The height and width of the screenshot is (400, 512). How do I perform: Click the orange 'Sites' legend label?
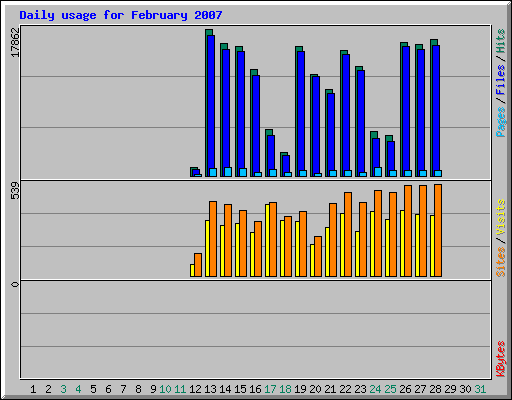(501, 262)
